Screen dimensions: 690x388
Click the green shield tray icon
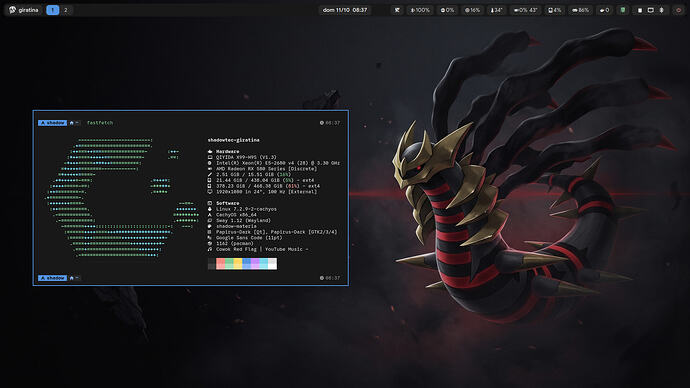[623, 10]
